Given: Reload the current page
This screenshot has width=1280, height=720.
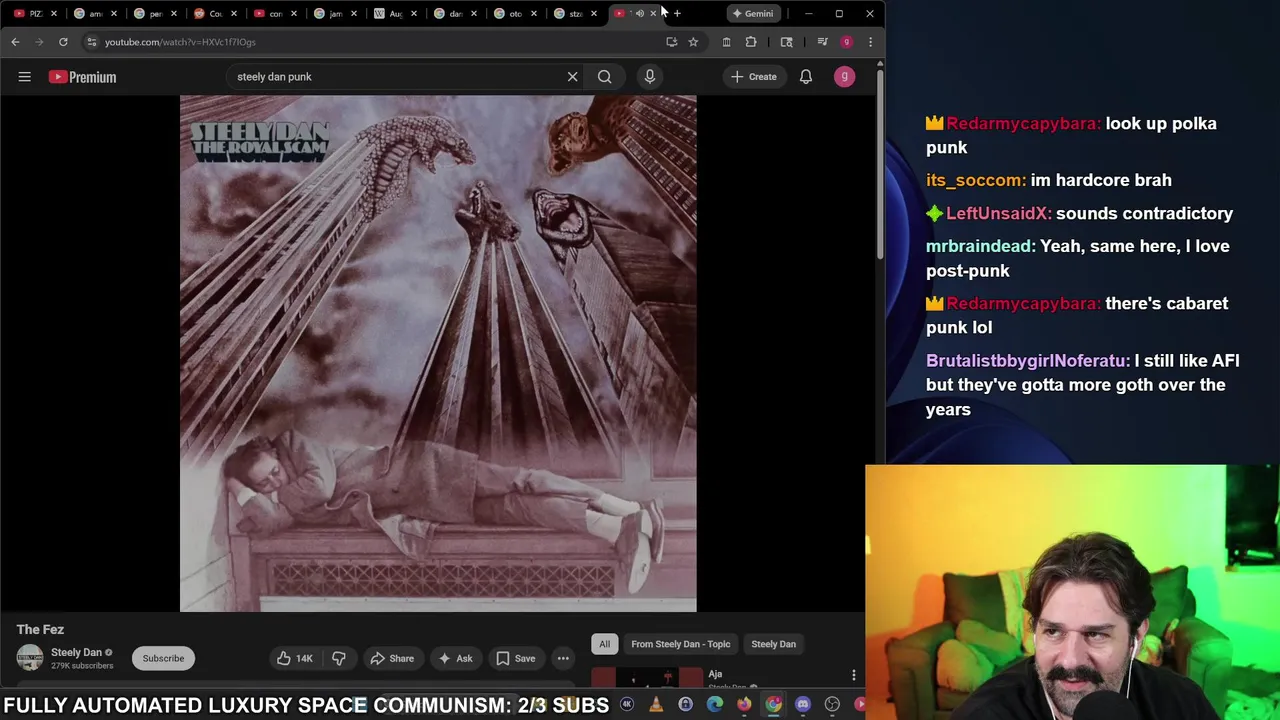Looking at the screenshot, I should 63,42.
